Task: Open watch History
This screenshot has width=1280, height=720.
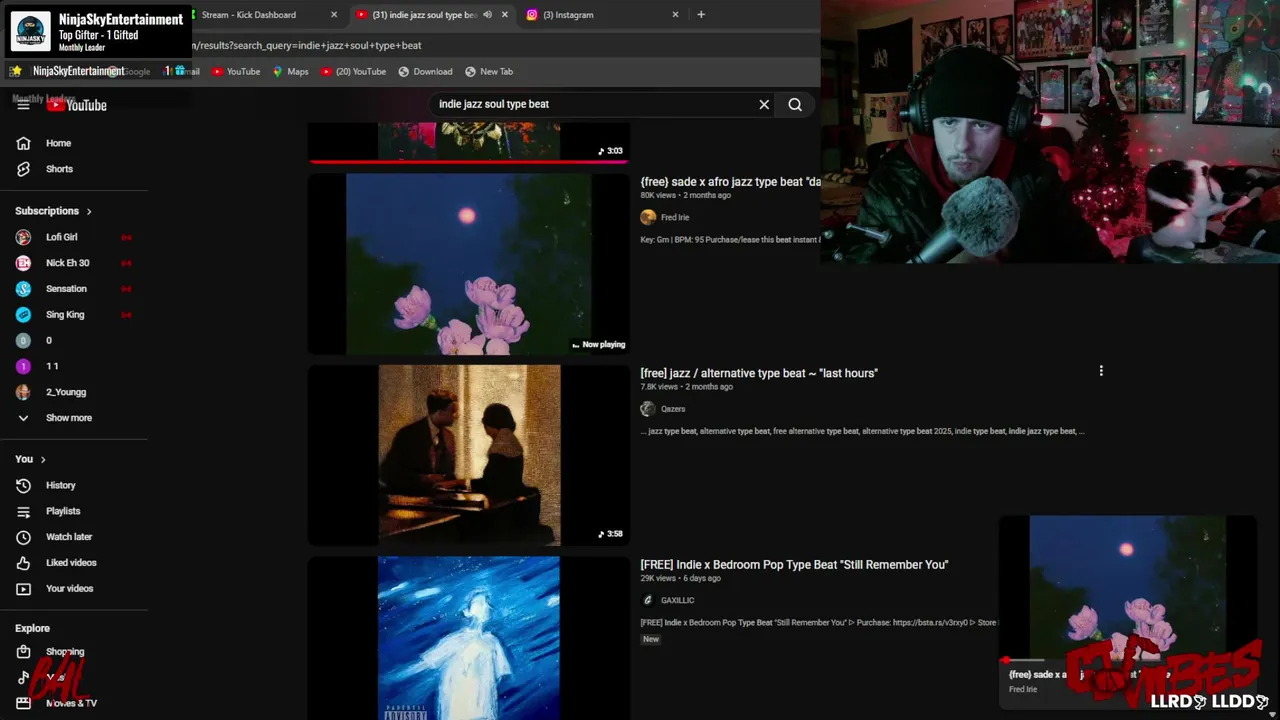Action: coord(60,485)
